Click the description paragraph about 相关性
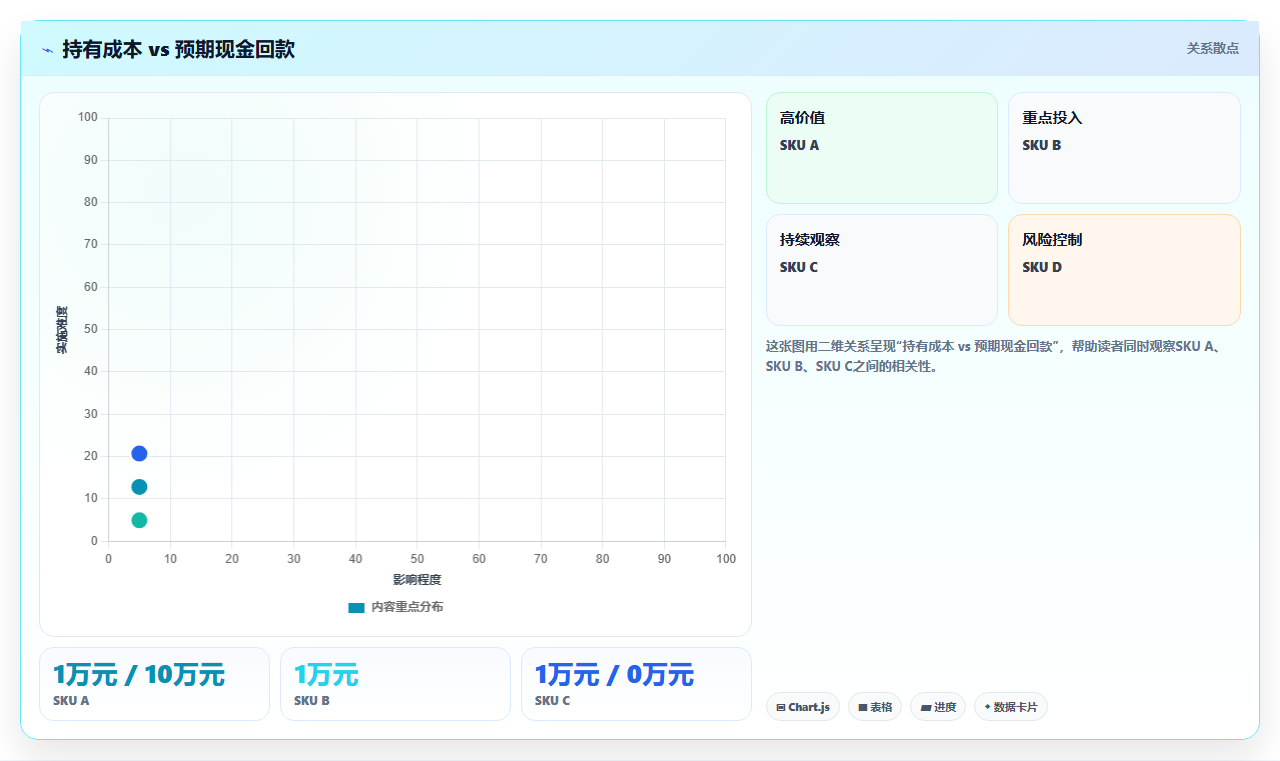Image resolution: width=1280 pixels, height=761 pixels. pyautogui.click(x=1001, y=356)
